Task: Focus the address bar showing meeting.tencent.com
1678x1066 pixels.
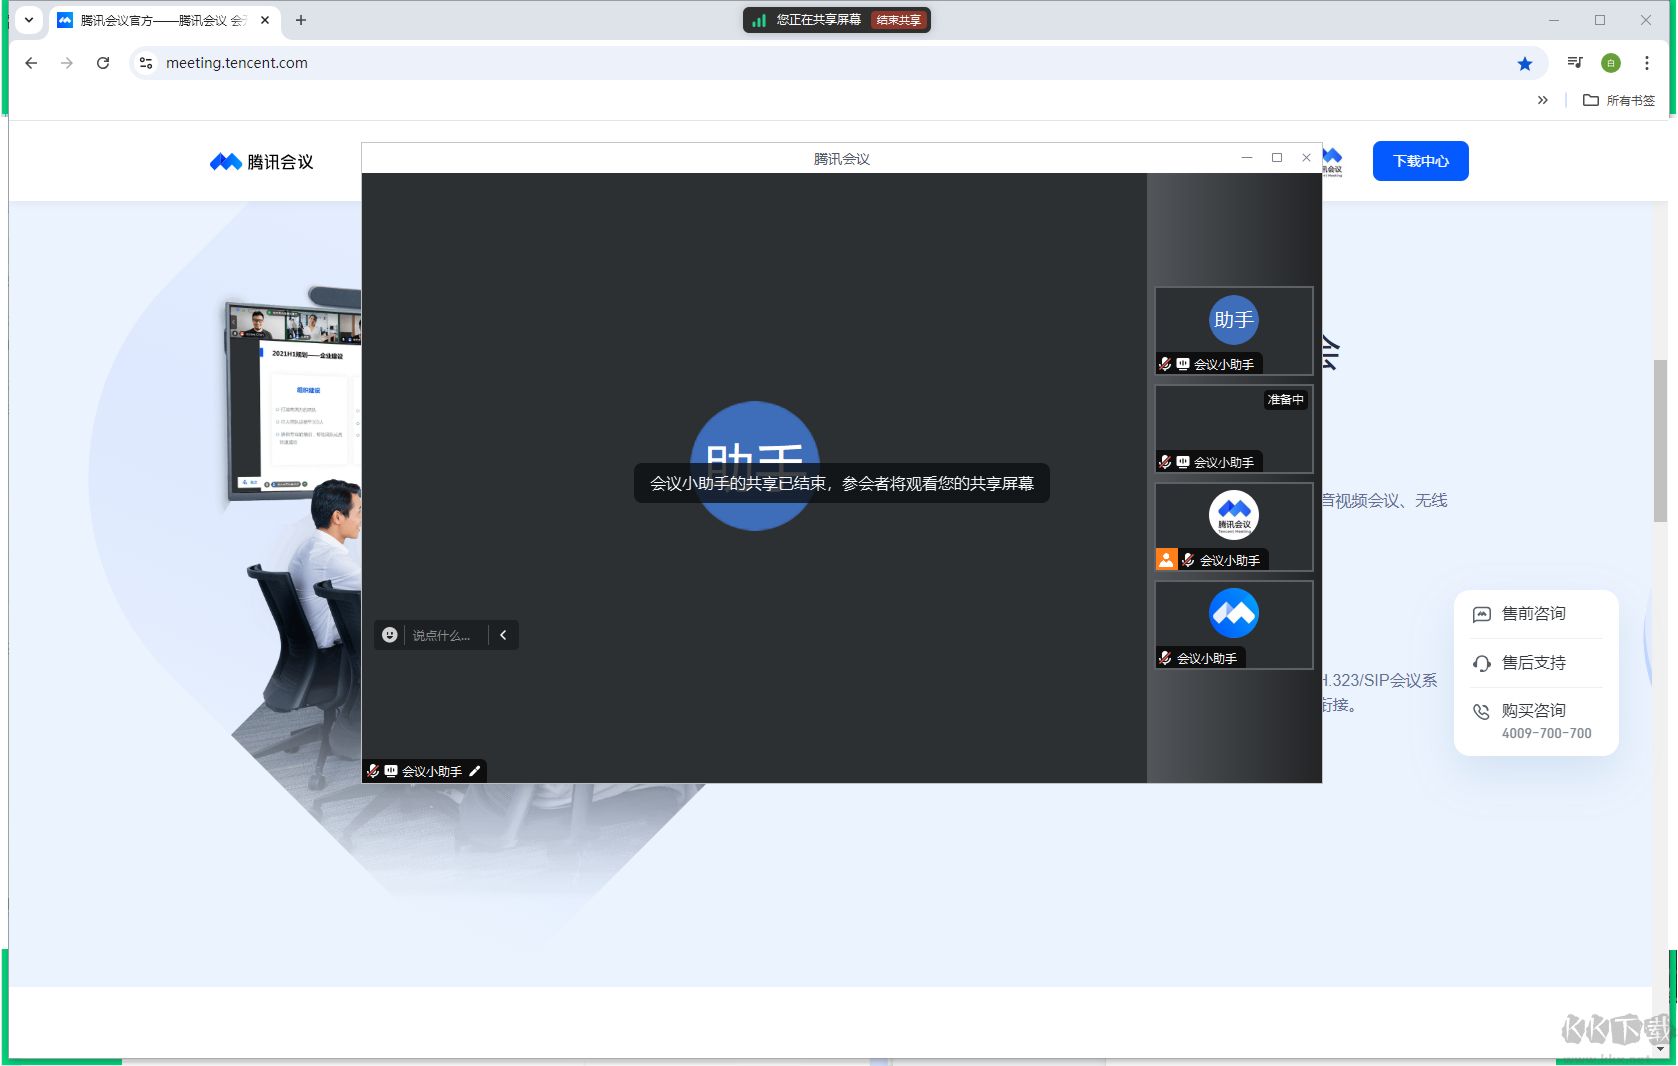Action: (836, 63)
